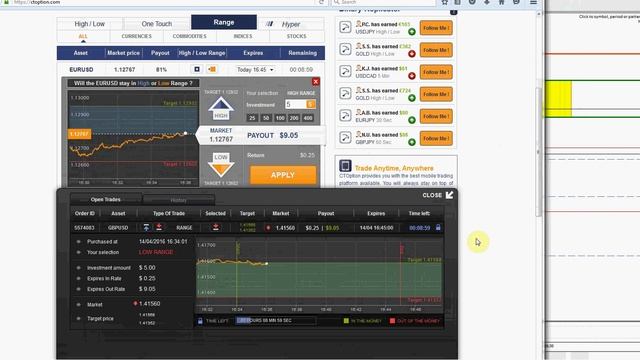Filter assets by STOCKS
Image resolution: width=640 pixels, height=360 pixels.
click(x=296, y=36)
